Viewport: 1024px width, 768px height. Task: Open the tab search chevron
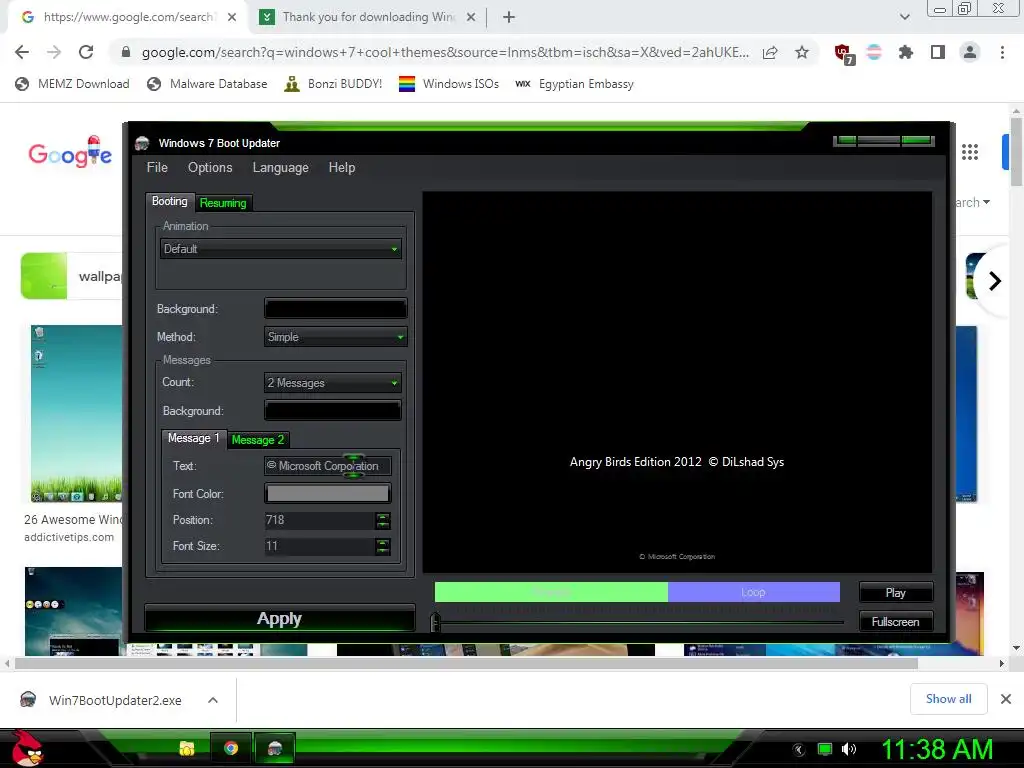(x=904, y=17)
